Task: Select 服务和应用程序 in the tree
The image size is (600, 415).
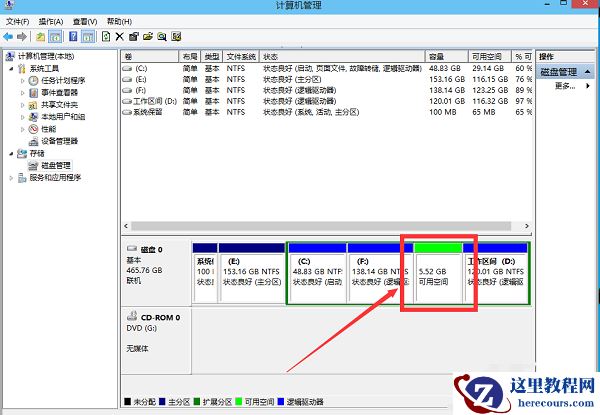Action: [x=55, y=177]
